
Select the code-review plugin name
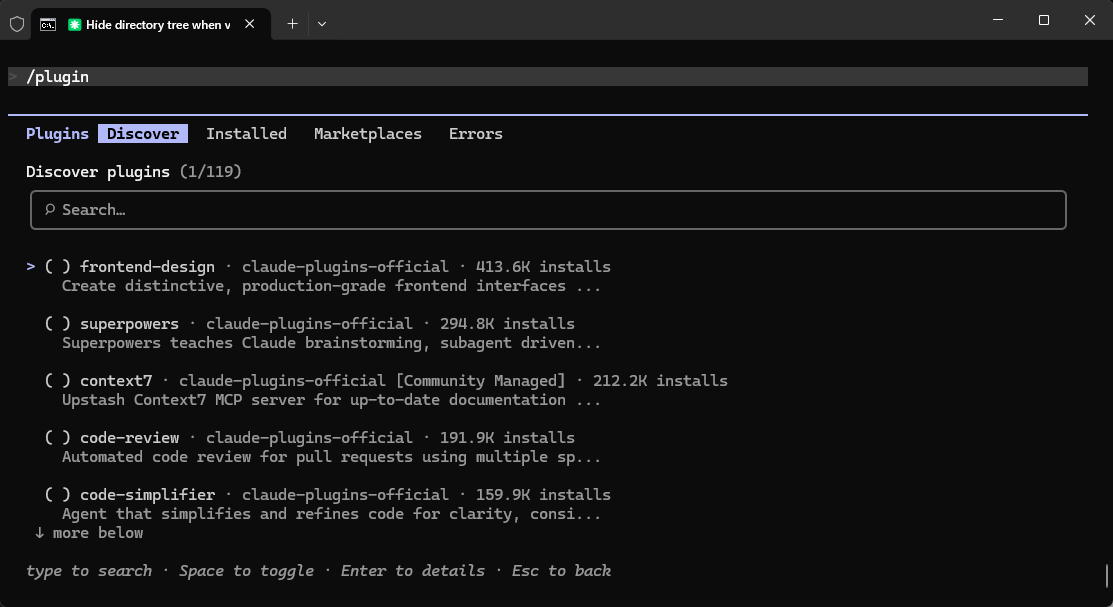click(129, 438)
